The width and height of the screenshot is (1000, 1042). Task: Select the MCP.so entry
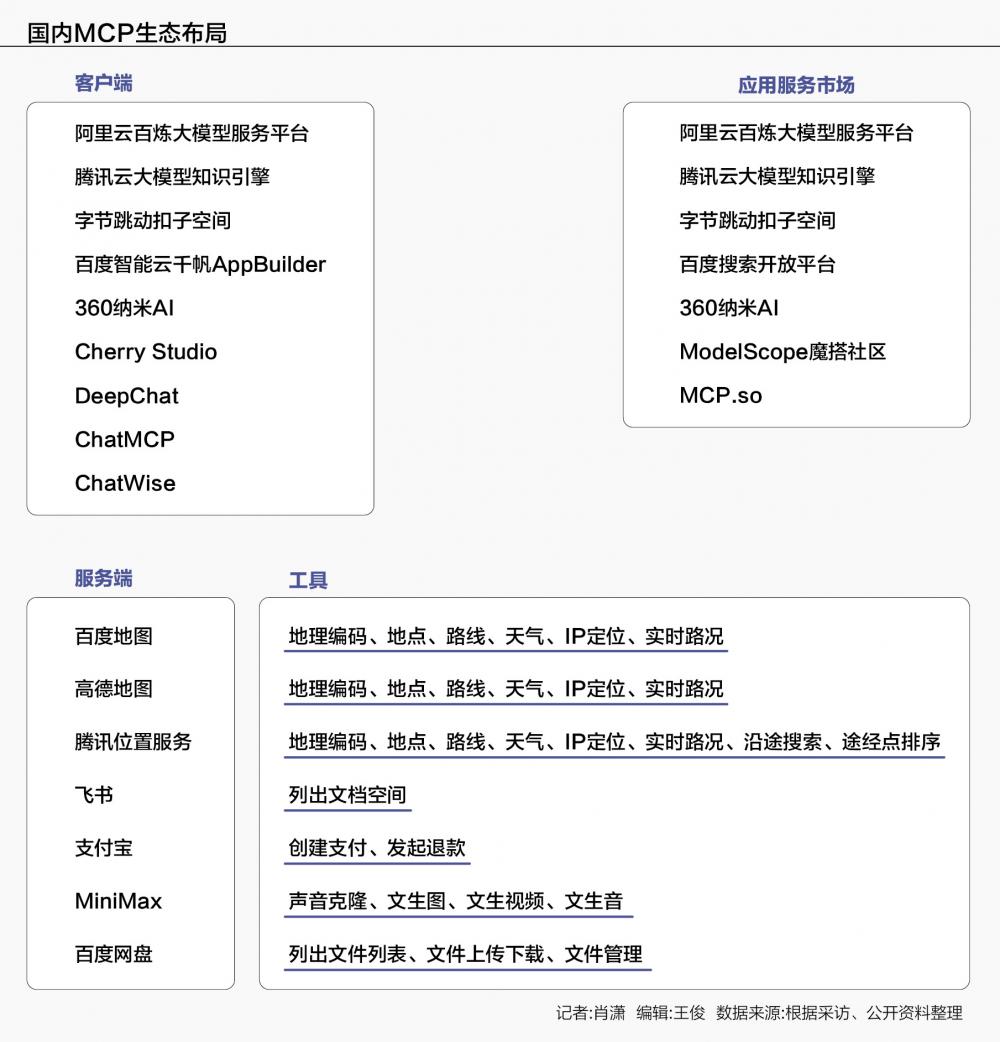click(x=720, y=395)
